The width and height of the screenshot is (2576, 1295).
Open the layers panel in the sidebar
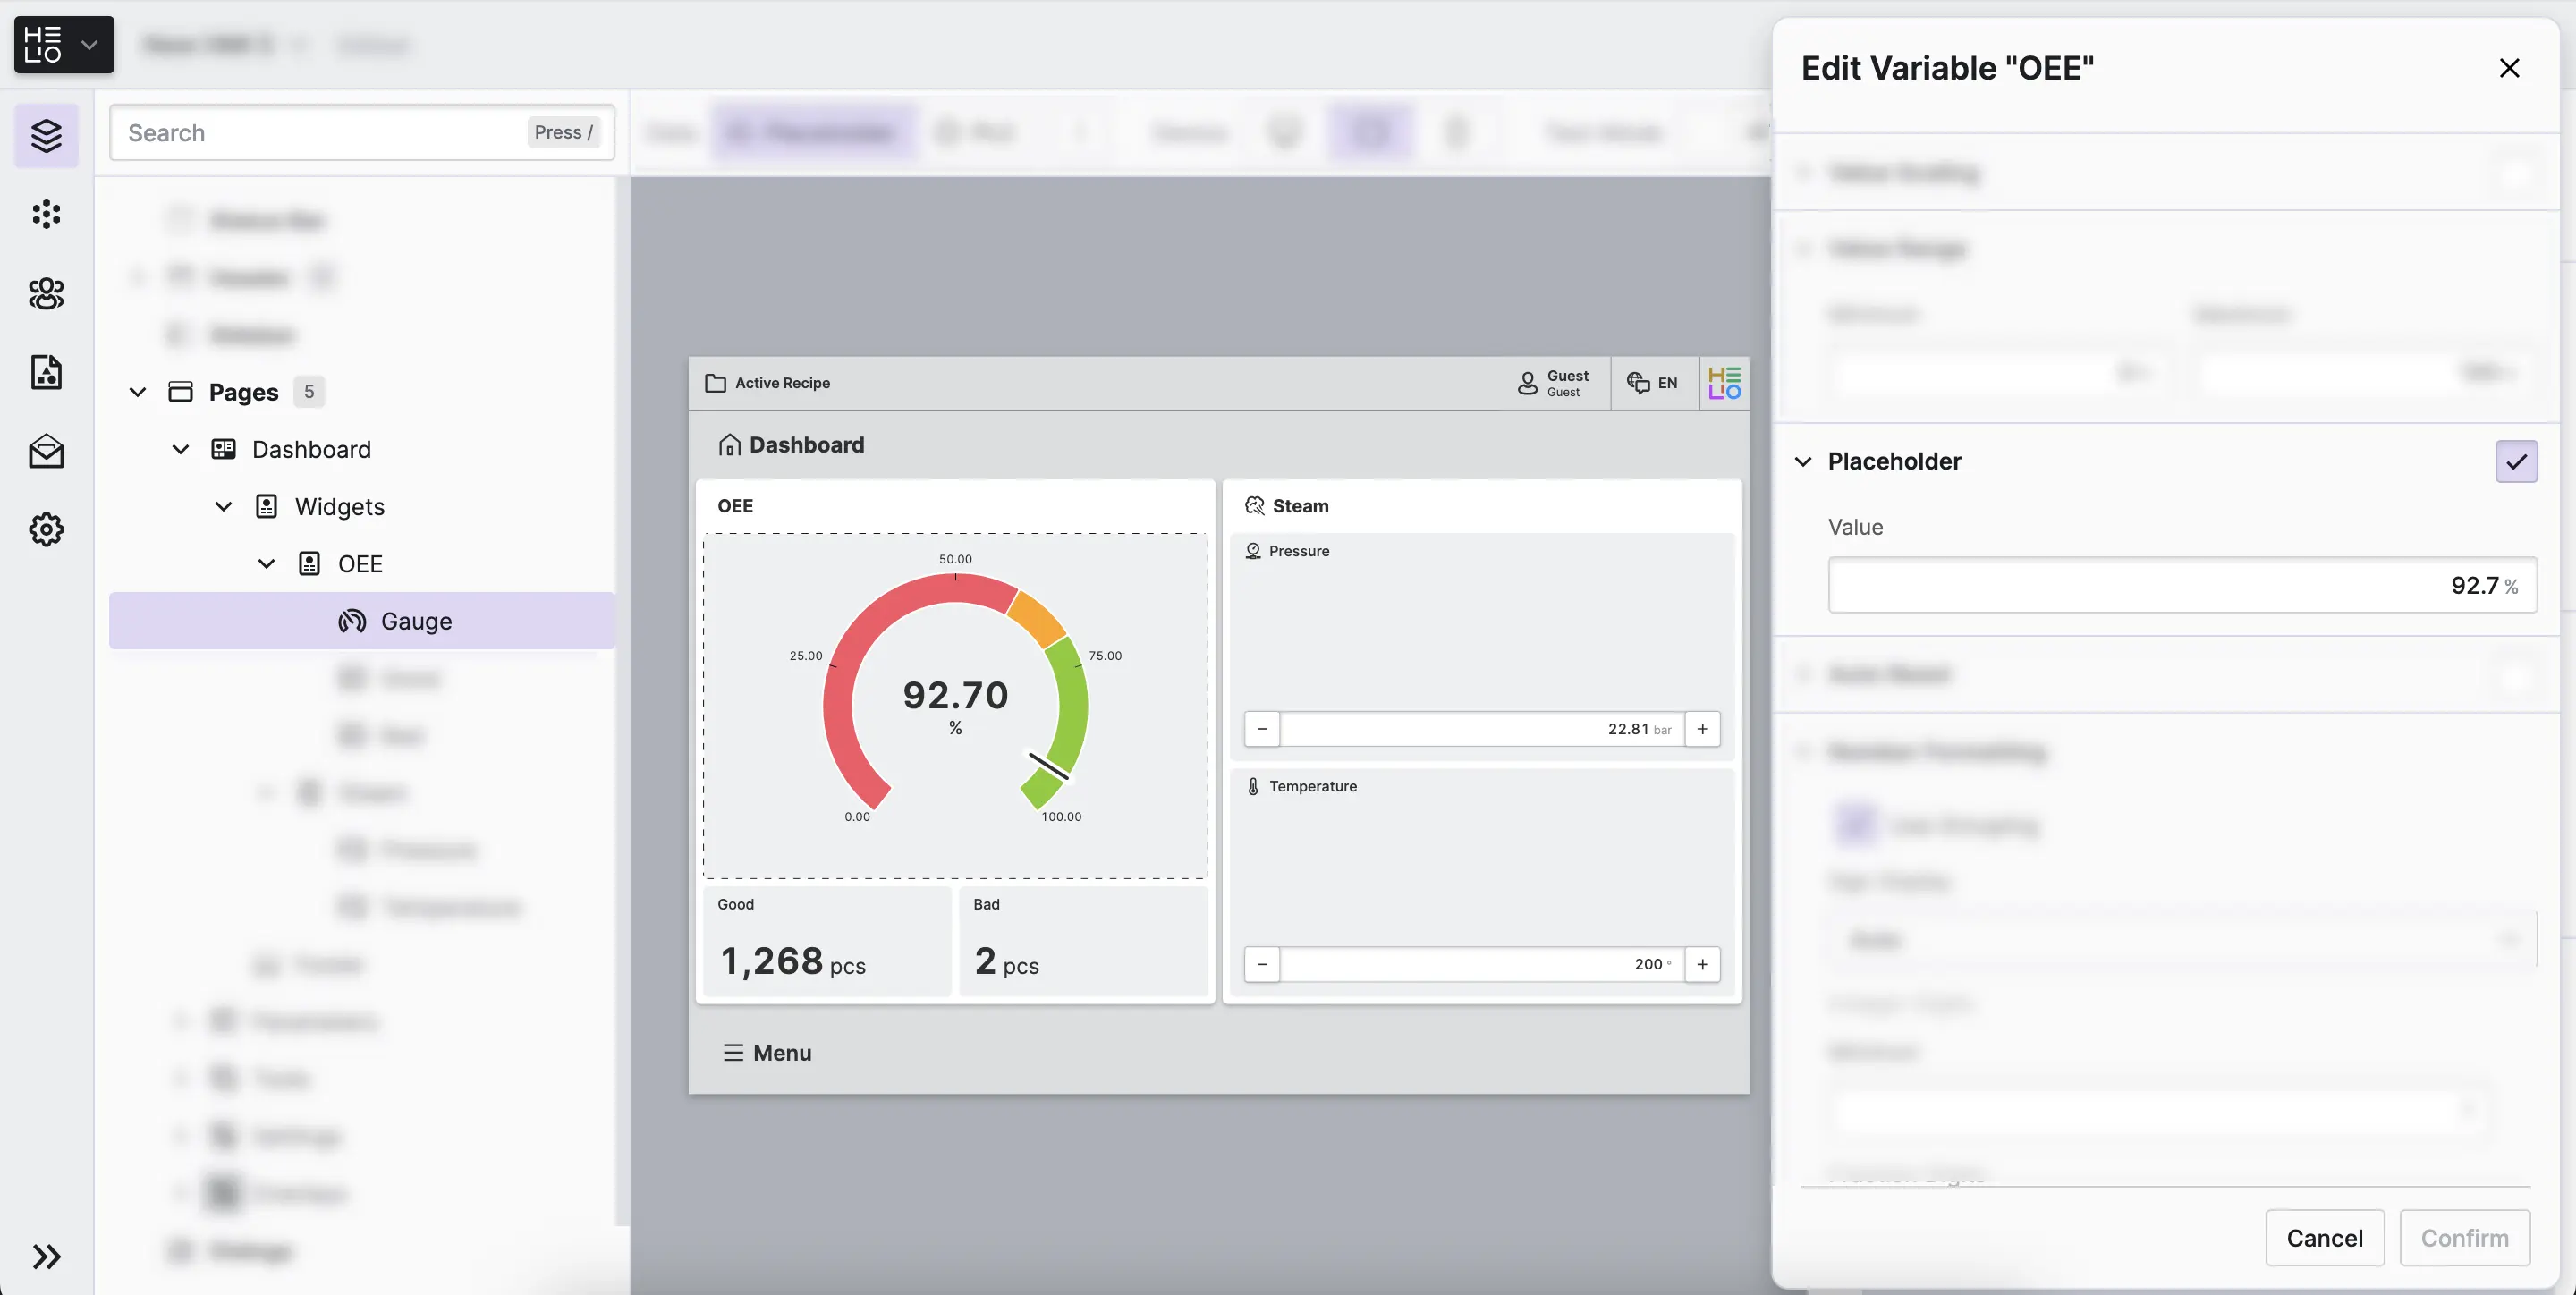[x=46, y=135]
